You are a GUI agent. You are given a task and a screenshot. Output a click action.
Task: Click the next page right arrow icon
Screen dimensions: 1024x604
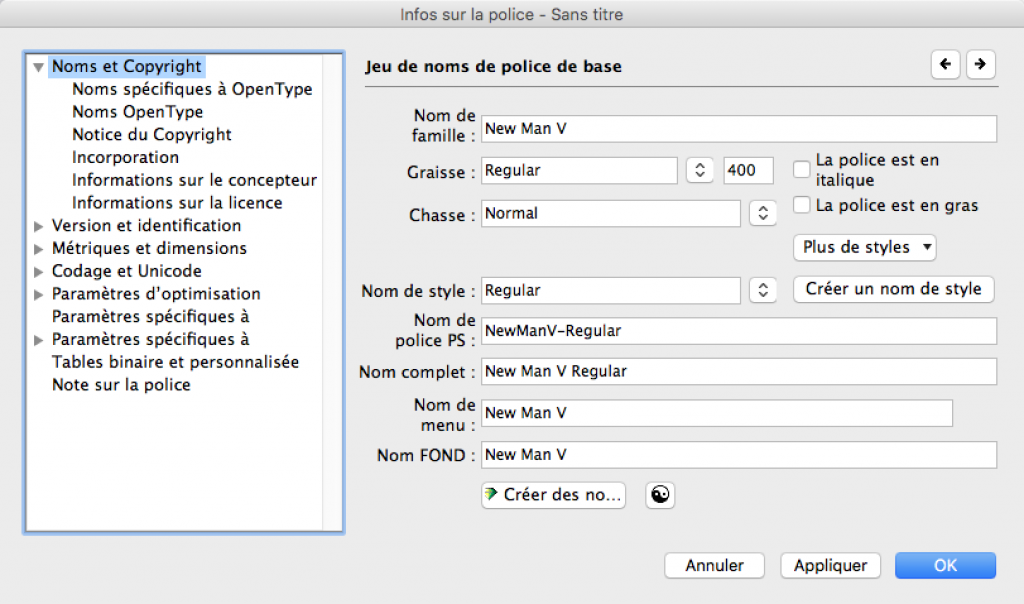(980, 65)
